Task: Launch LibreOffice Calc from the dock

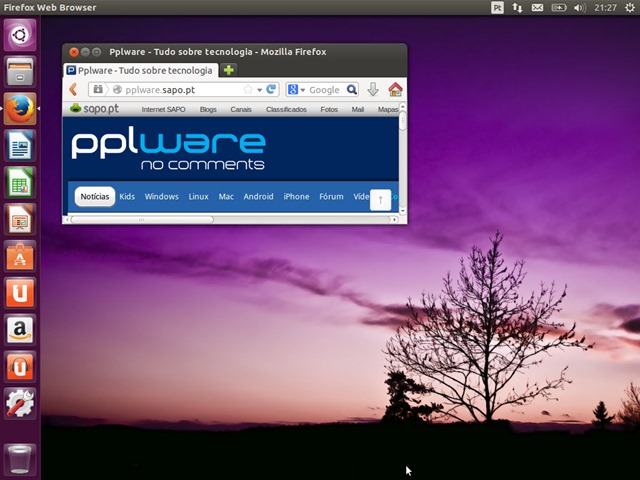Action: pyautogui.click(x=20, y=182)
